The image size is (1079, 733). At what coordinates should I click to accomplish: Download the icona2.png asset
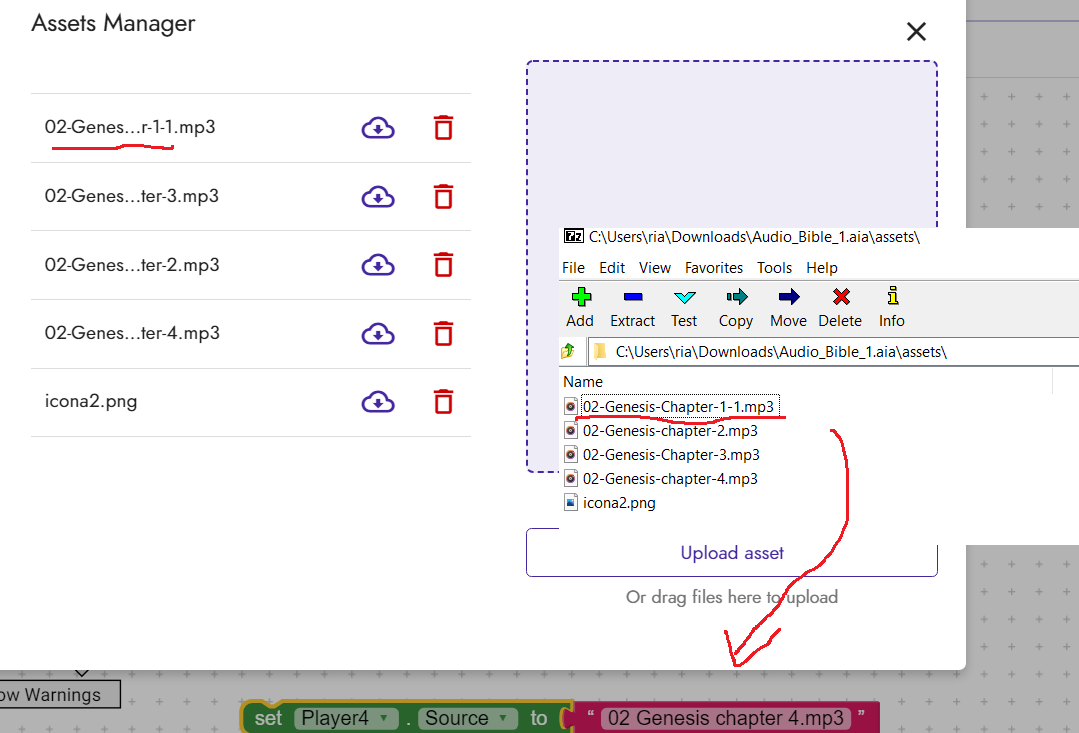377,402
